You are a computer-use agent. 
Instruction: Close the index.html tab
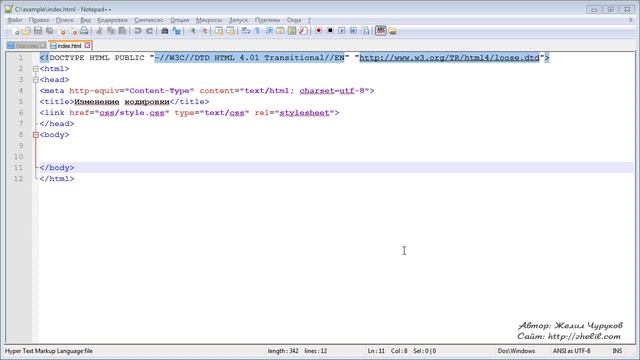[x=87, y=46]
